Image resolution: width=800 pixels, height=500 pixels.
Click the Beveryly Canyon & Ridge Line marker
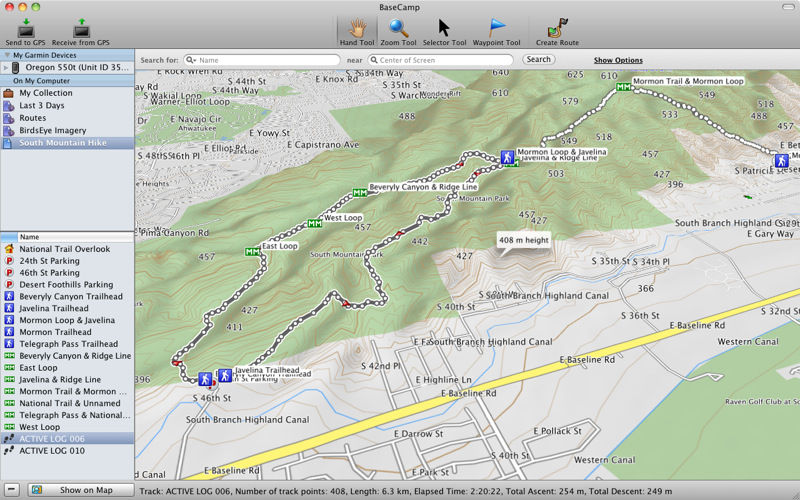click(360, 192)
